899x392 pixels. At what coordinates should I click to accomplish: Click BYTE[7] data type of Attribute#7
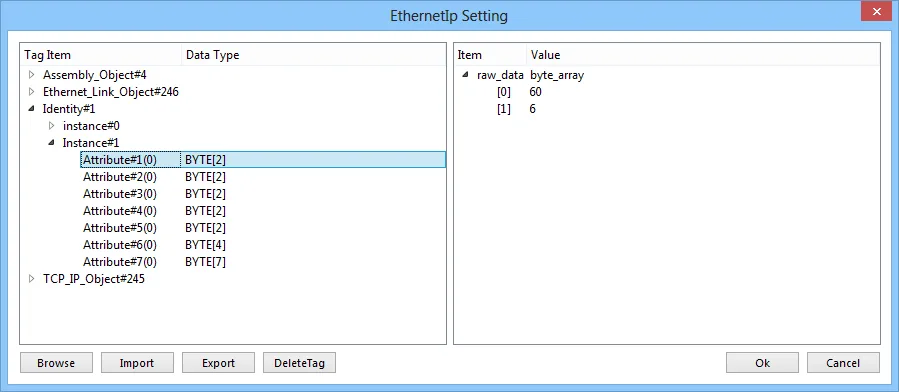tap(205, 262)
